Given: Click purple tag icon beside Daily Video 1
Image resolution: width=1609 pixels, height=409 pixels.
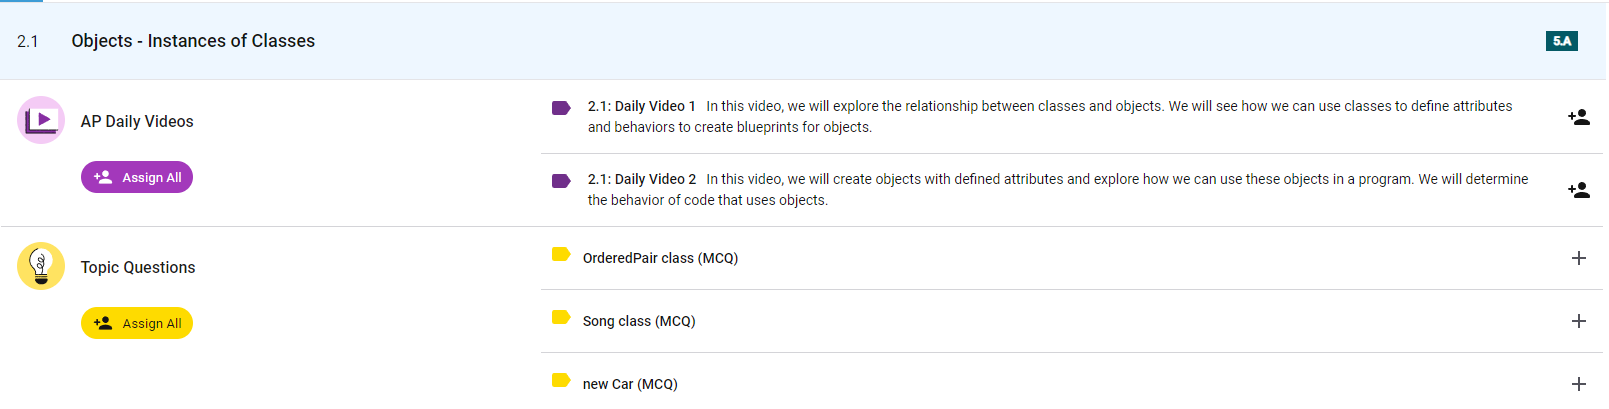Looking at the screenshot, I should tap(561, 108).
